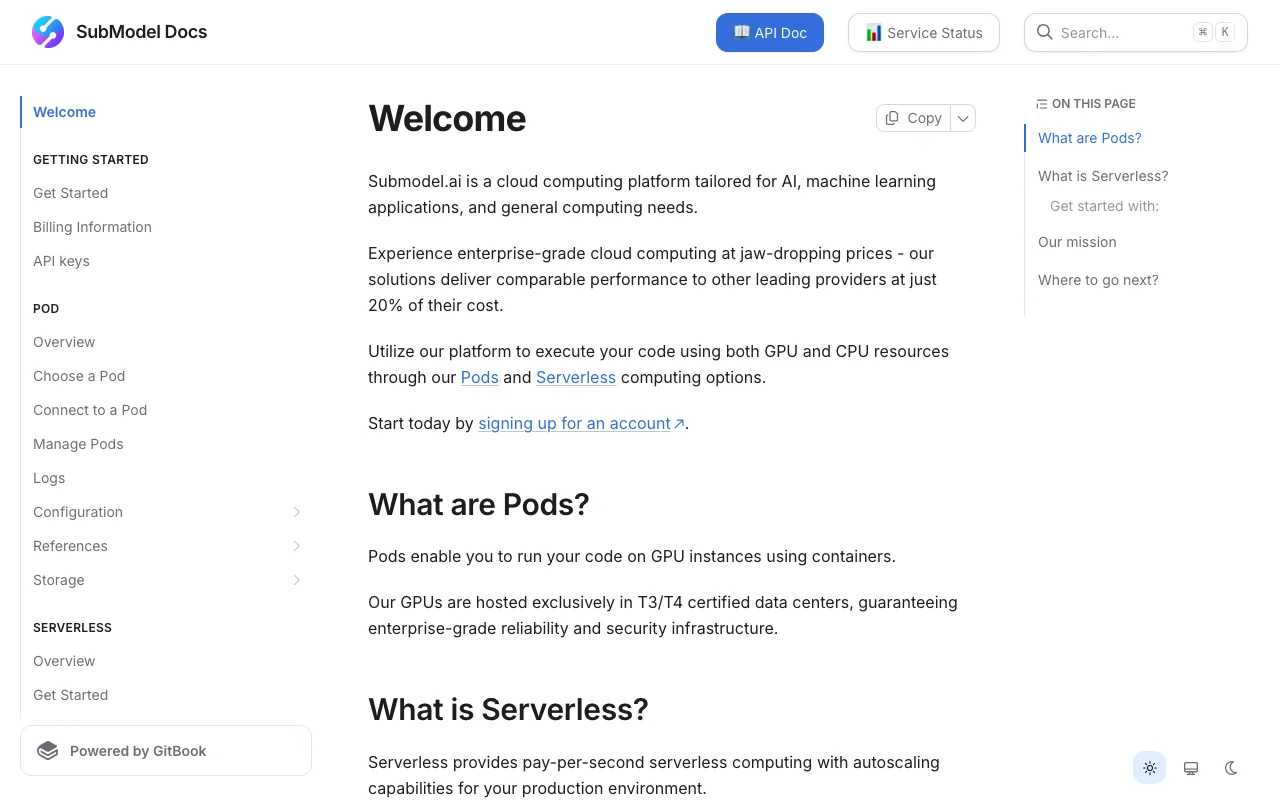Viewport: 1280px width, 800px height.
Task: Open Connect to a Pod page
Action: click(90, 410)
